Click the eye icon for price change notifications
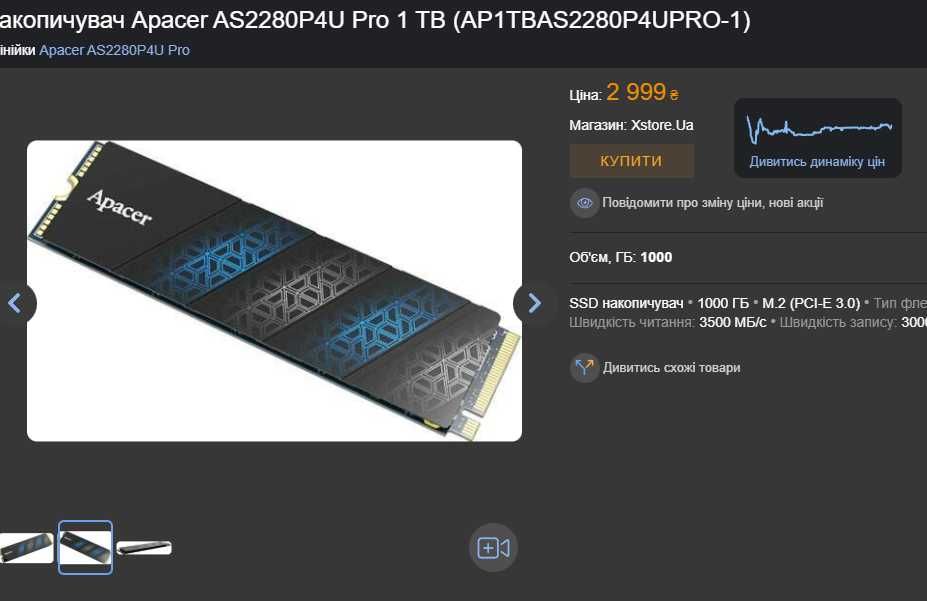Screen dimensions: 927x601 pyautogui.click(x=585, y=203)
